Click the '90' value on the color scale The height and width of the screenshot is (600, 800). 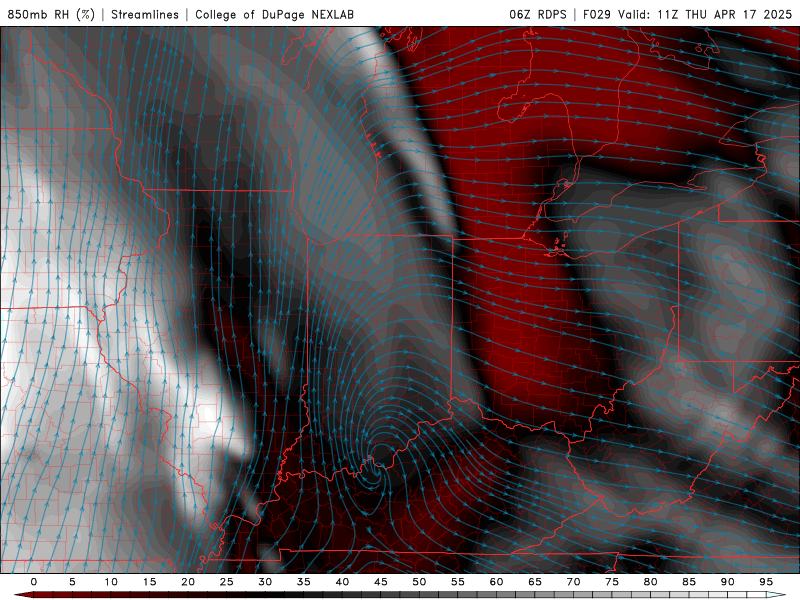point(727,582)
